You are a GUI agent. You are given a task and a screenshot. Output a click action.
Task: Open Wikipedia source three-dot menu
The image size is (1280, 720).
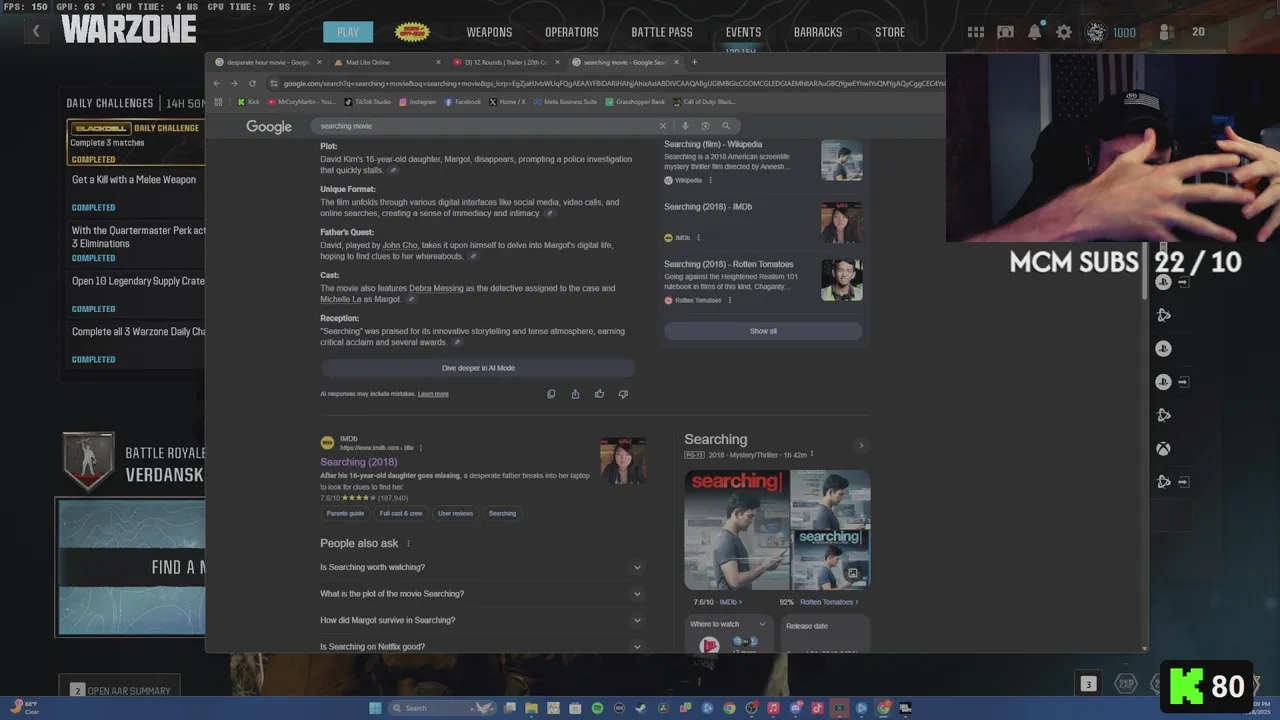click(710, 180)
